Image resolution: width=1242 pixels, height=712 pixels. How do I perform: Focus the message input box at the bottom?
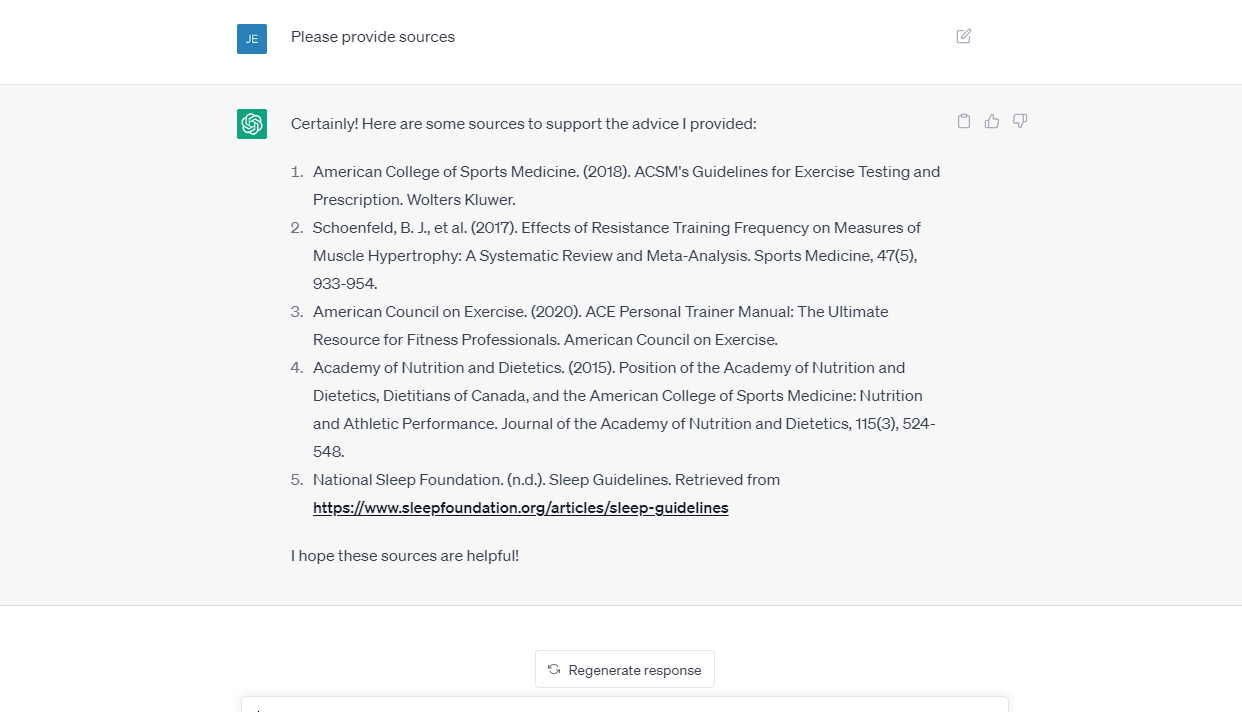pos(624,705)
